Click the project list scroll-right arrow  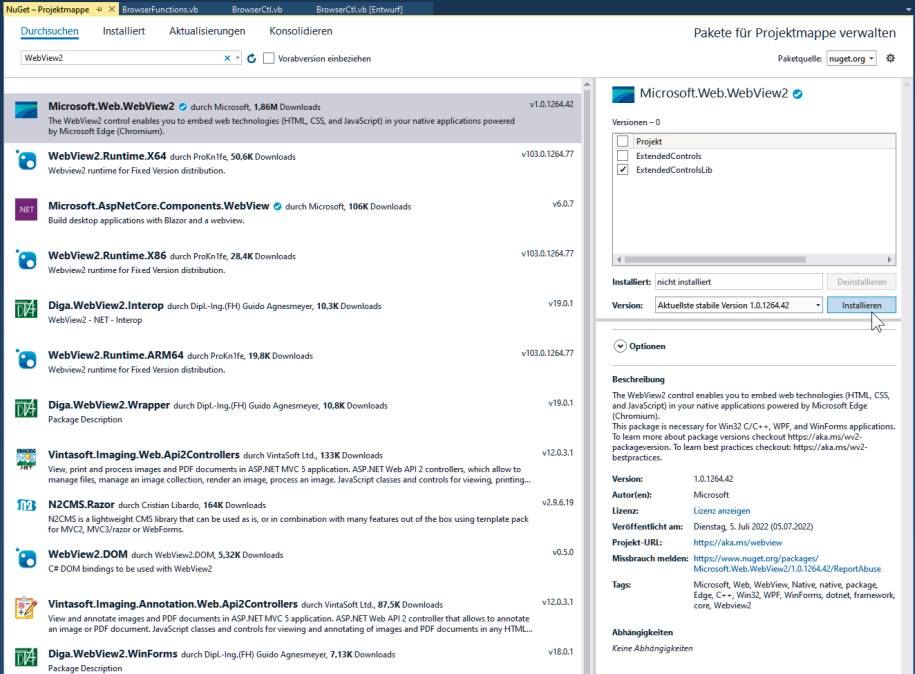[889, 260]
